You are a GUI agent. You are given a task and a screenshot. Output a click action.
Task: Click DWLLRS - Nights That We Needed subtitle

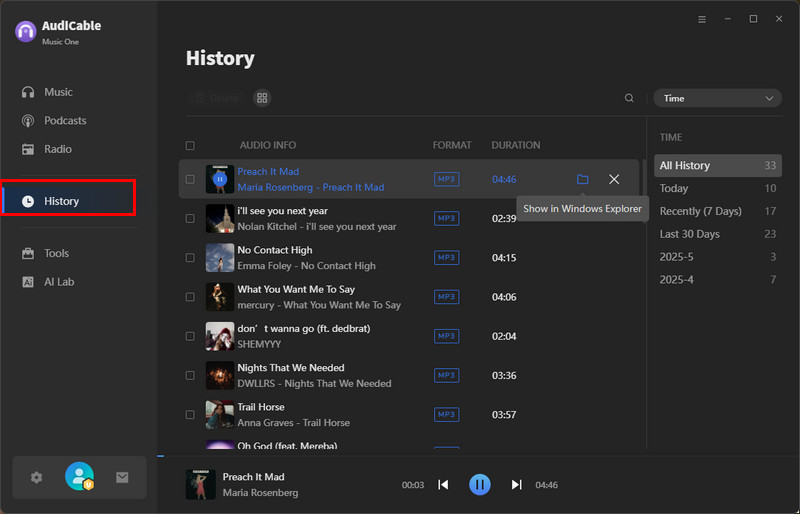click(x=314, y=384)
